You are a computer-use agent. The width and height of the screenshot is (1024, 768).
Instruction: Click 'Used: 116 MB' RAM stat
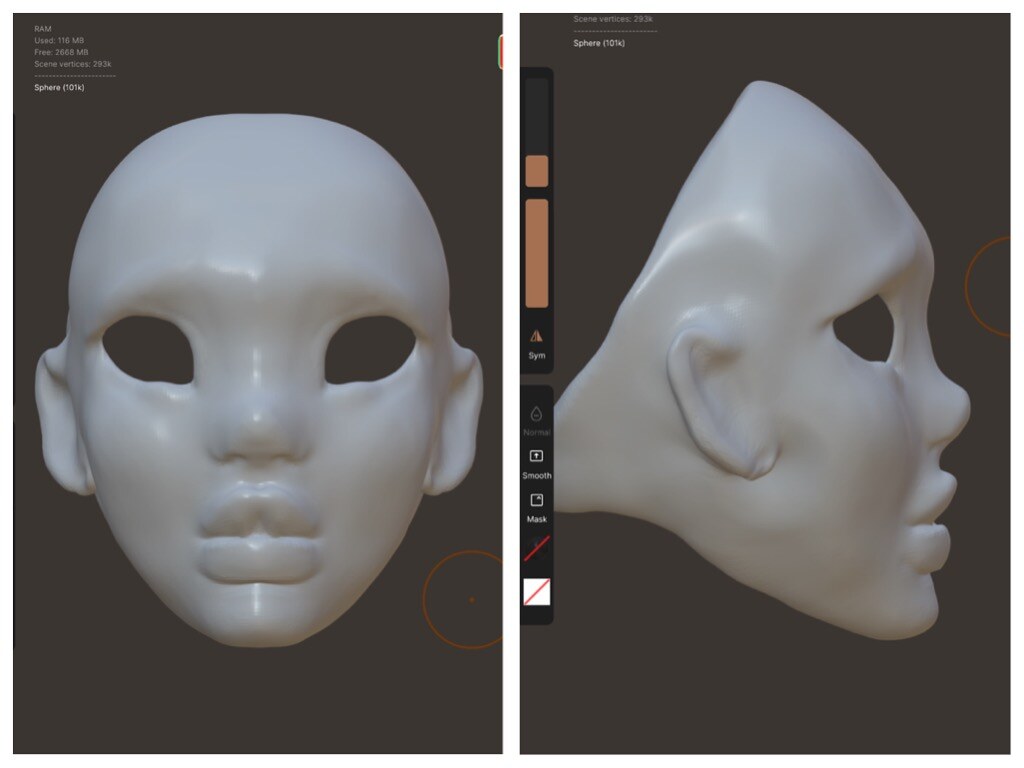tap(59, 40)
